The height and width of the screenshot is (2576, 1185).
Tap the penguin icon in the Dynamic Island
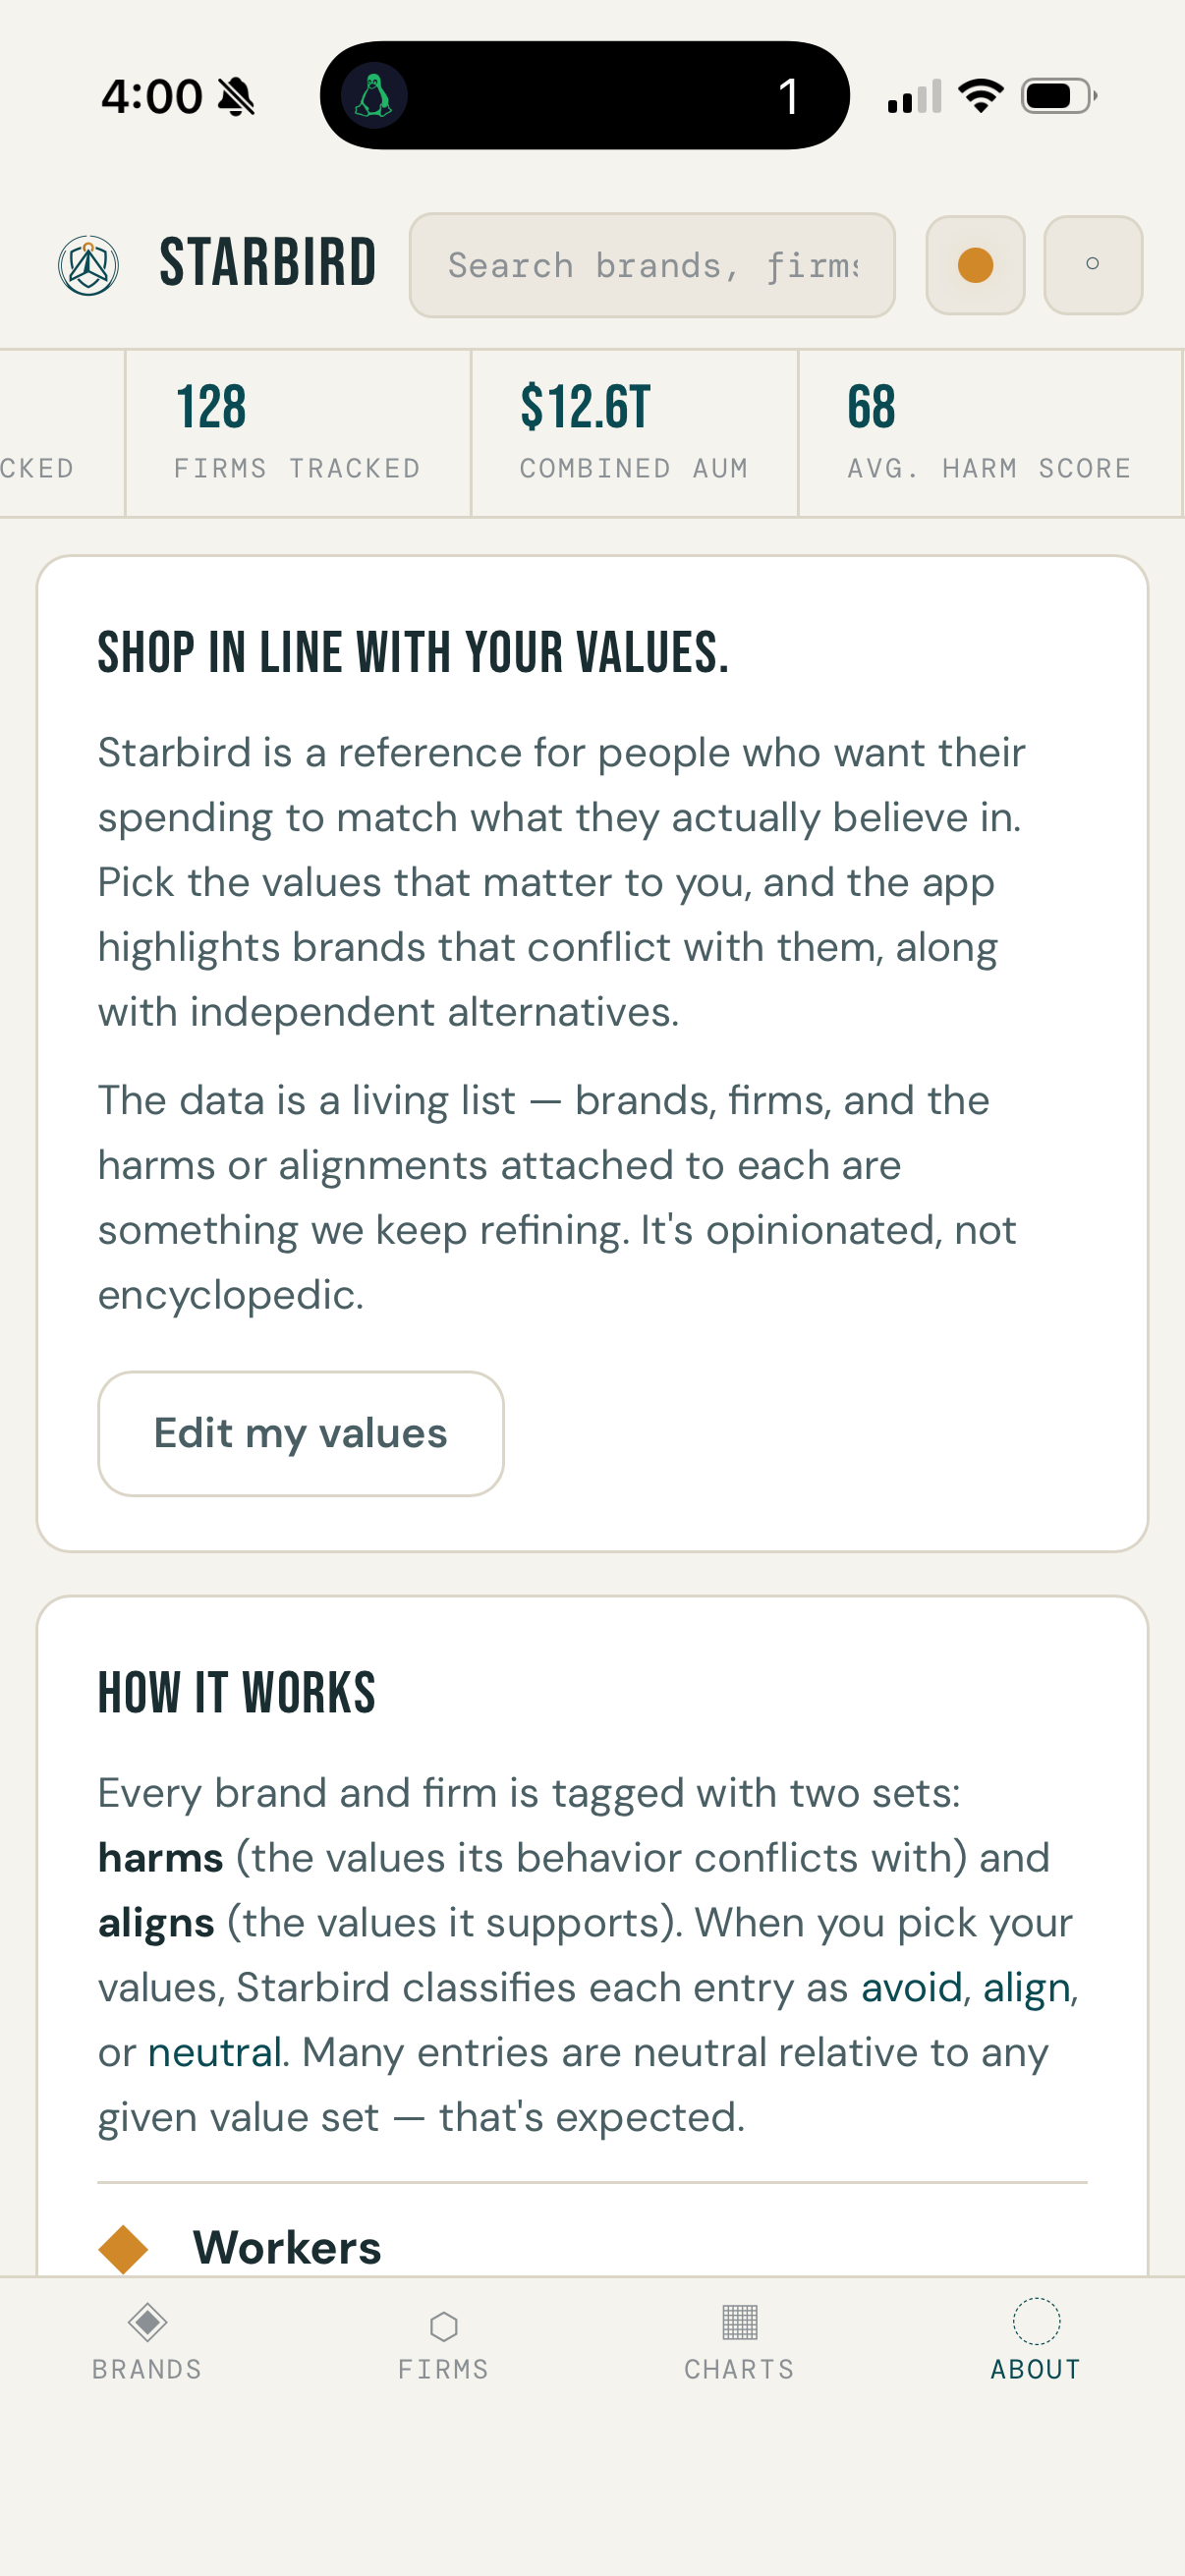(374, 96)
